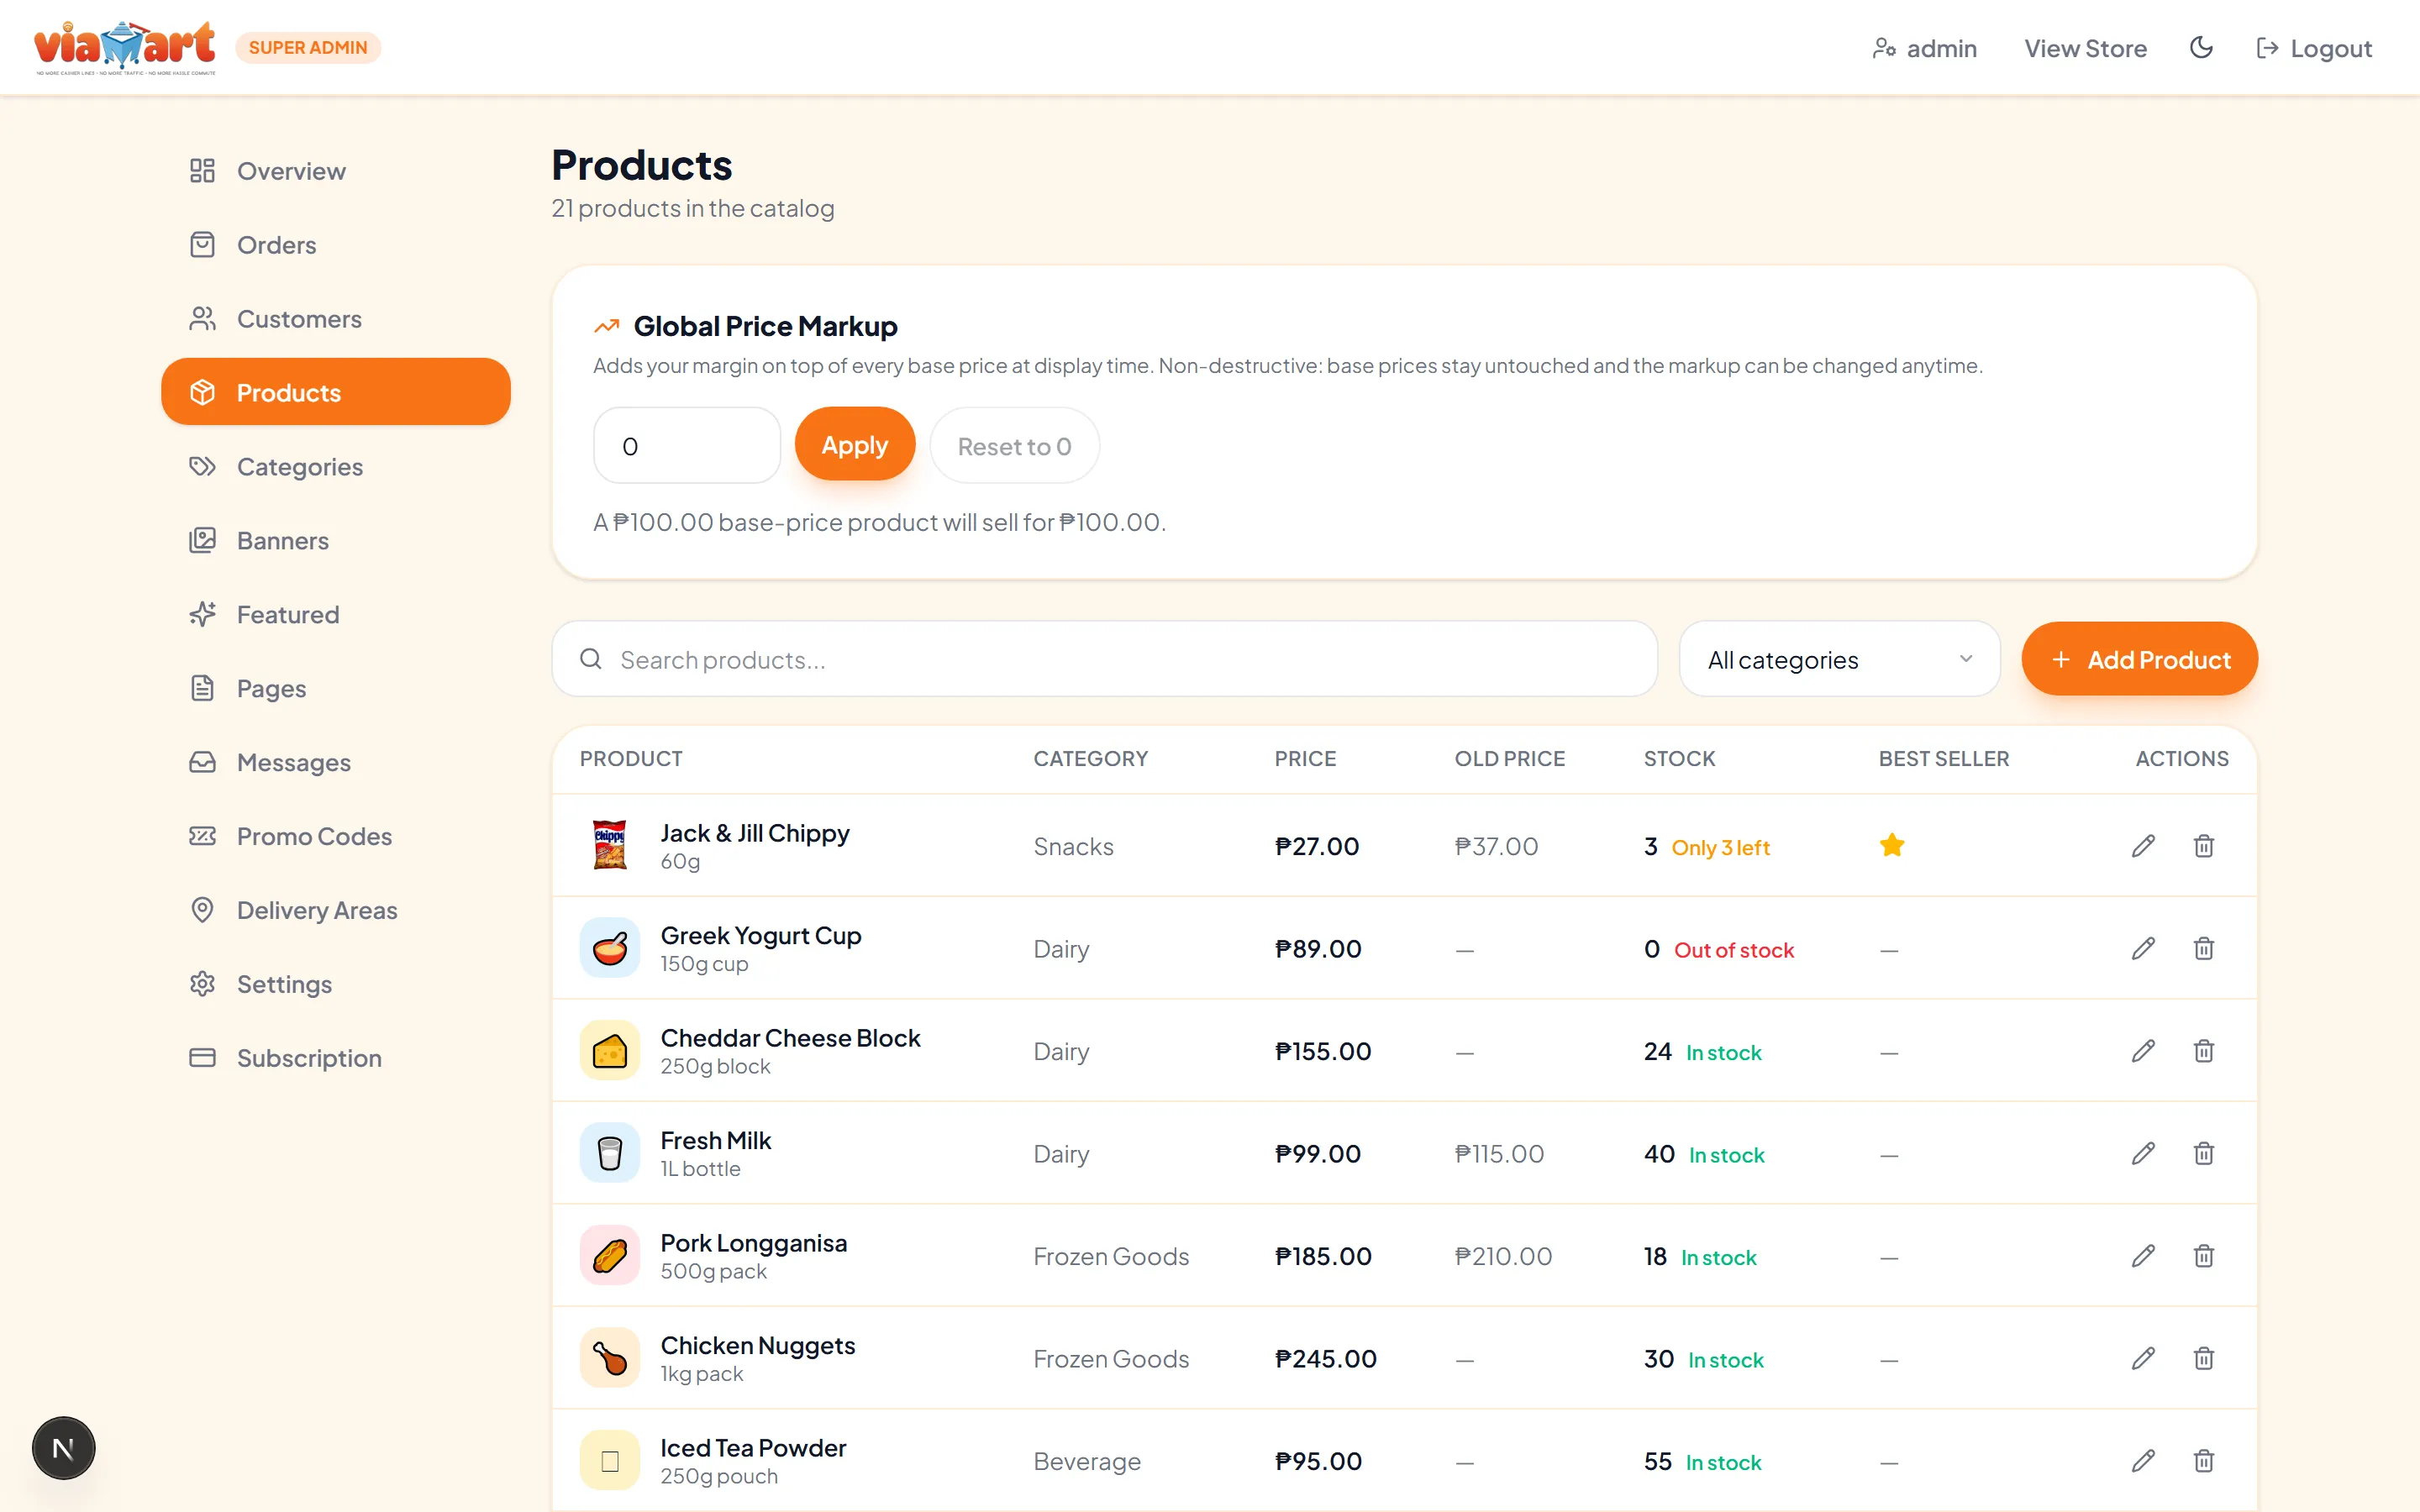
Task: Click the Out of stock label
Action: [x=1734, y=950]
